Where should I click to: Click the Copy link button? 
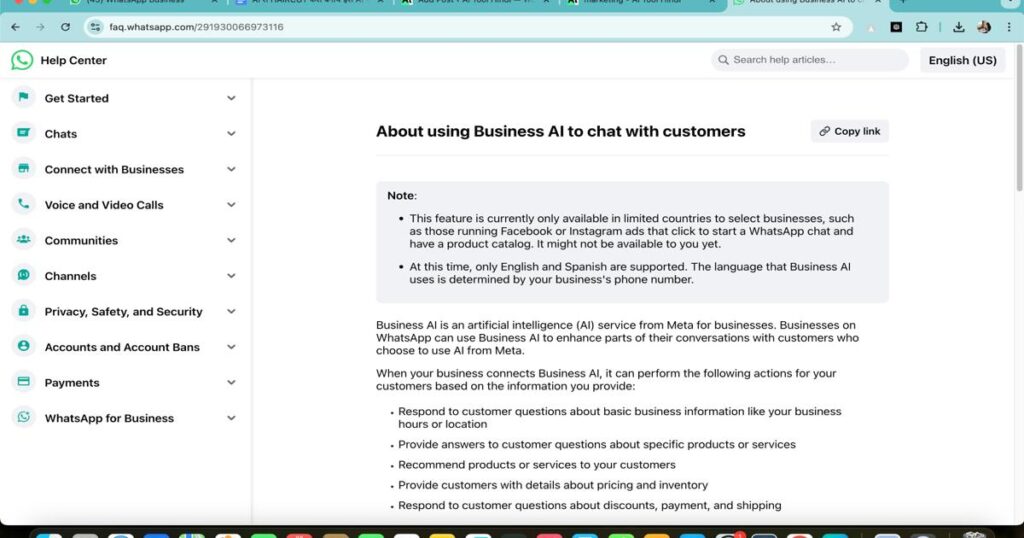(x=850, y=131)
